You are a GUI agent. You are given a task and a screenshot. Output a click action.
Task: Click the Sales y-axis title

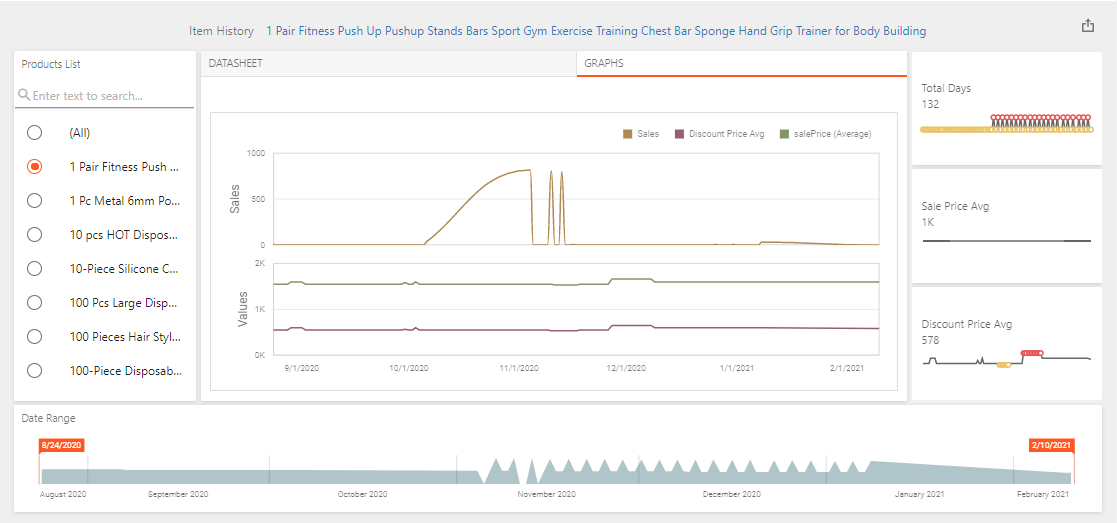(x=236, y=199)
